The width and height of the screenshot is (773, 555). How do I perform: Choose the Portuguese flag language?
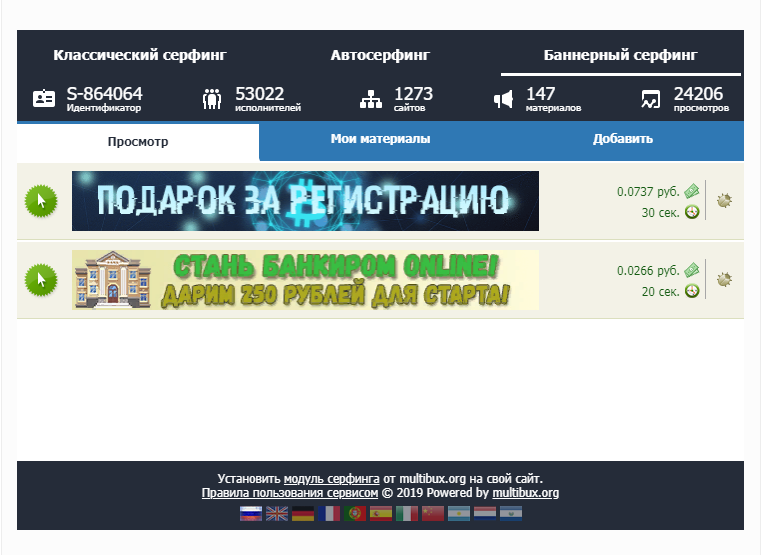[x=355, y=514]
